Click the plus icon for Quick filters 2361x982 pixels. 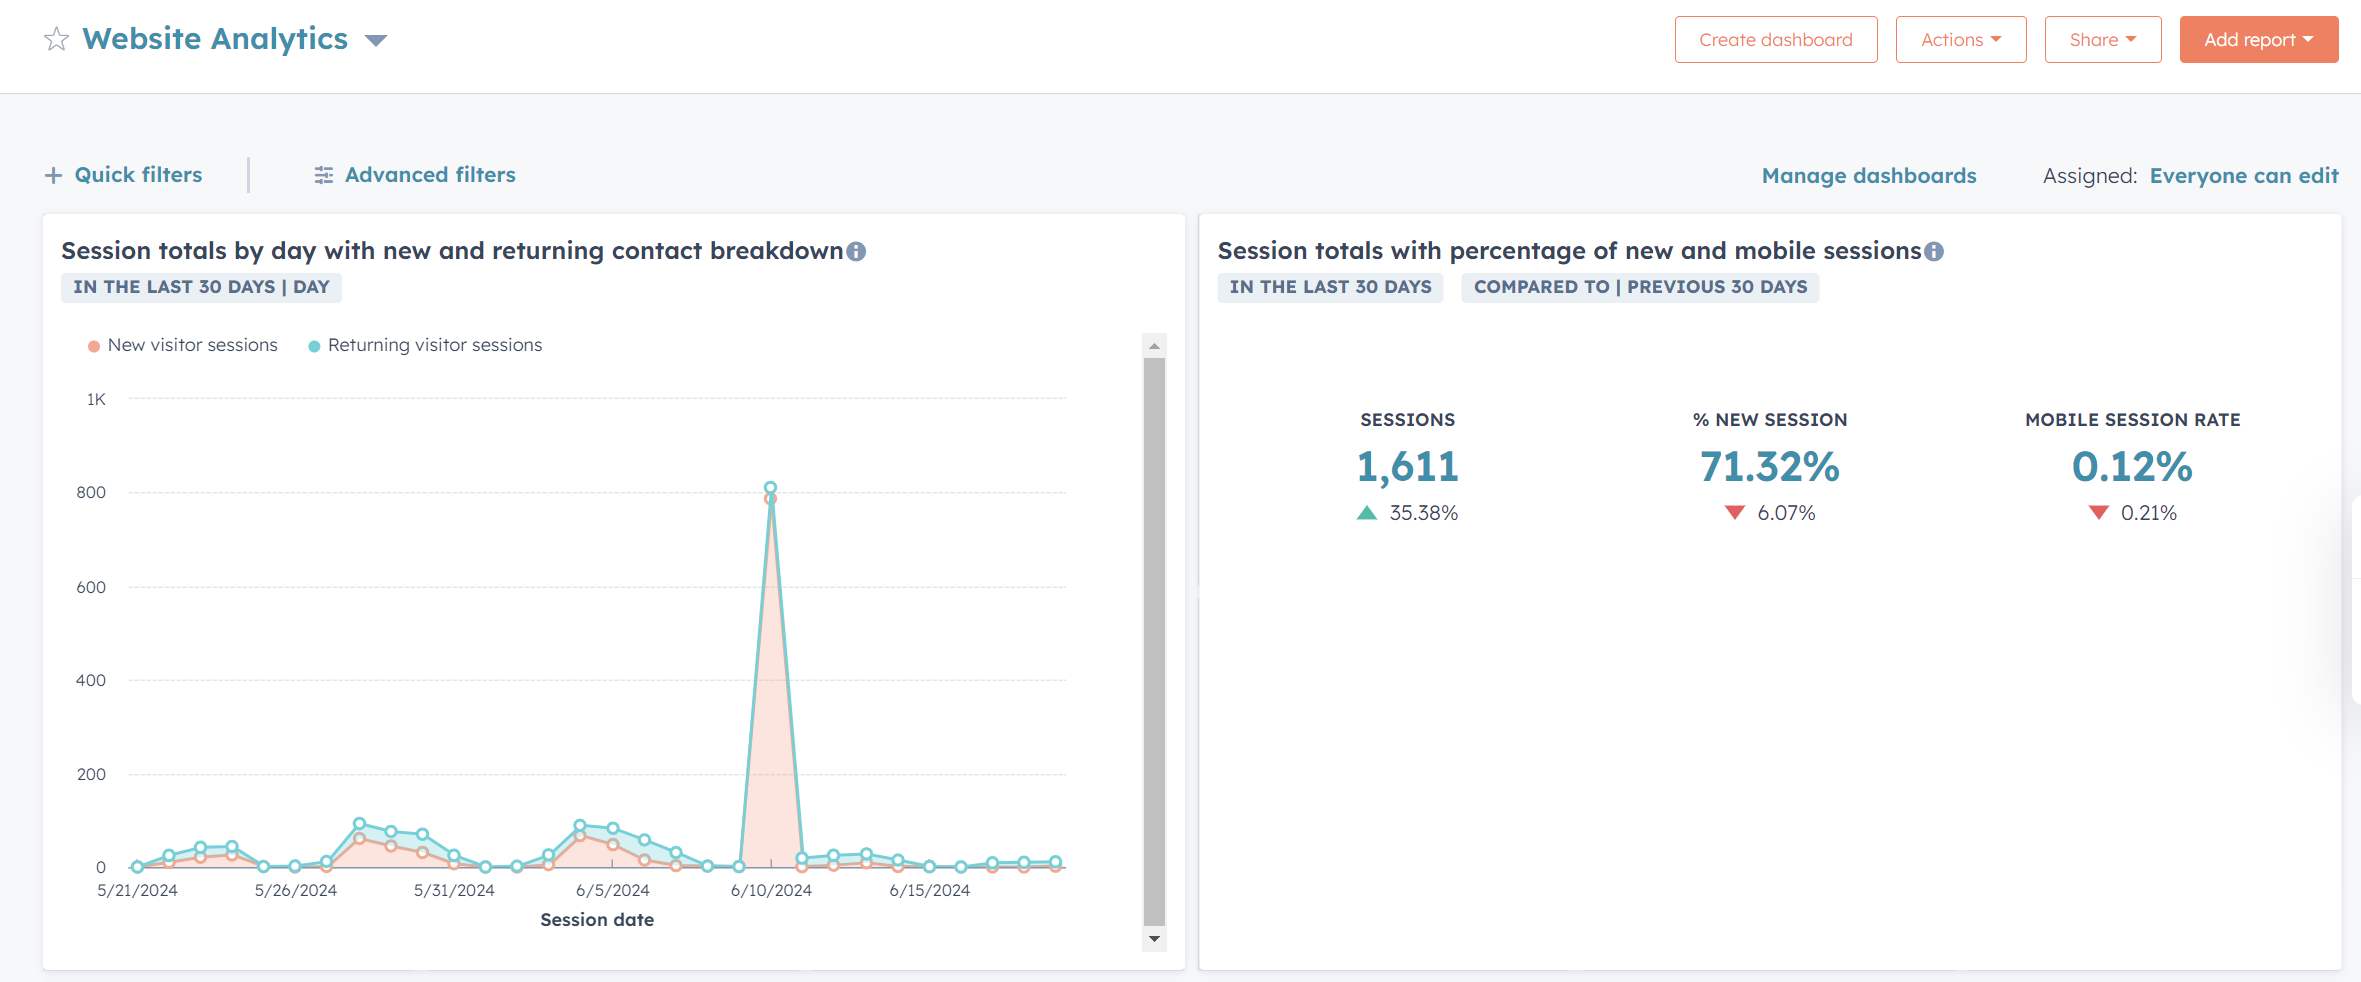(x=53, y=175)
